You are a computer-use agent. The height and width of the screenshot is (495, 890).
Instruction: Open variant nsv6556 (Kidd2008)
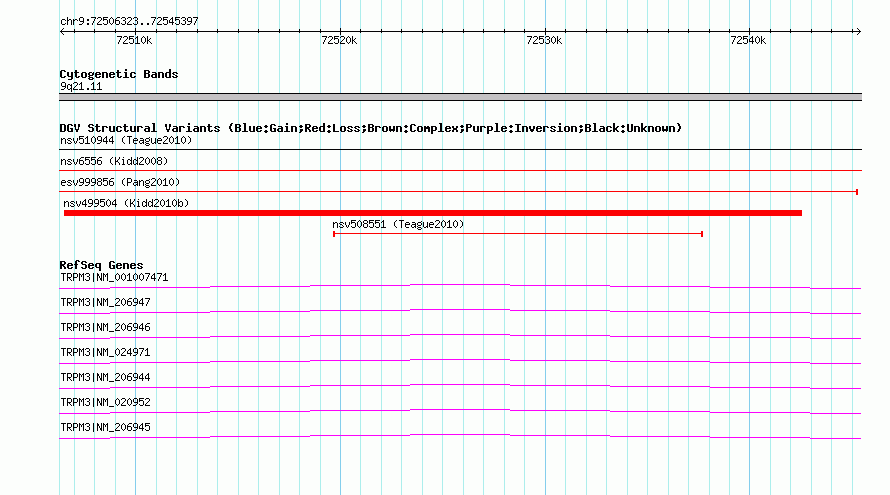coord(114,161)
